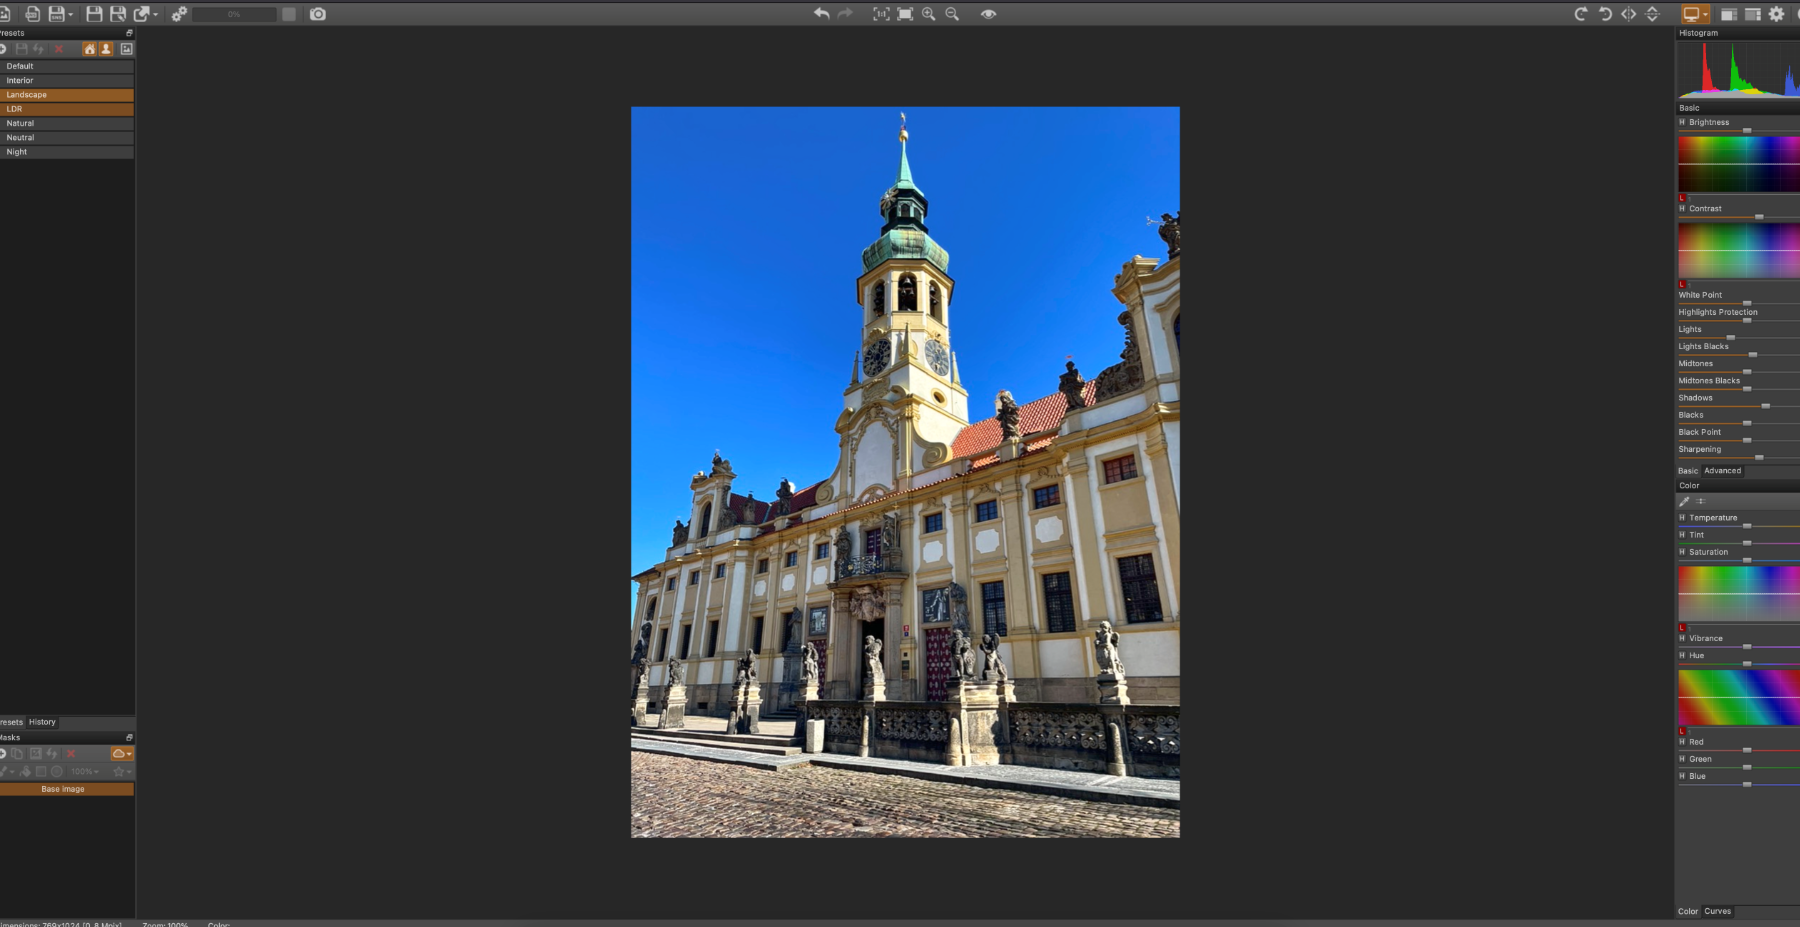
Task: Rotate image clockwise using the toolbar icon
Action: 1581,14
